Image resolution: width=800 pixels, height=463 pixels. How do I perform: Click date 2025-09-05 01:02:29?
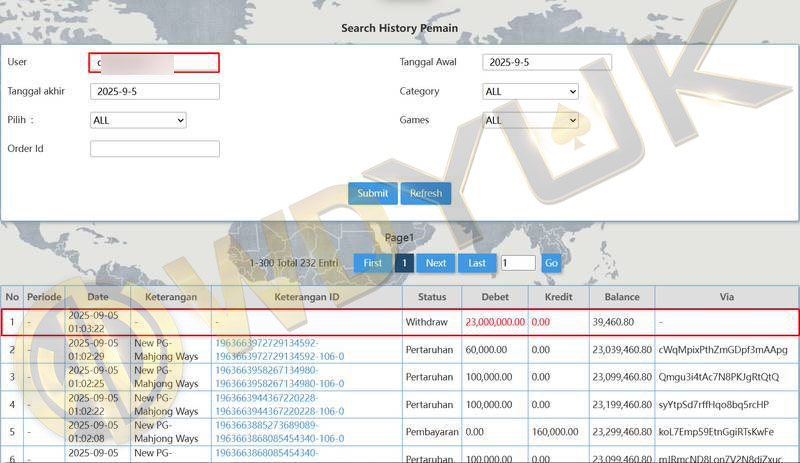(x=93, y=350)
